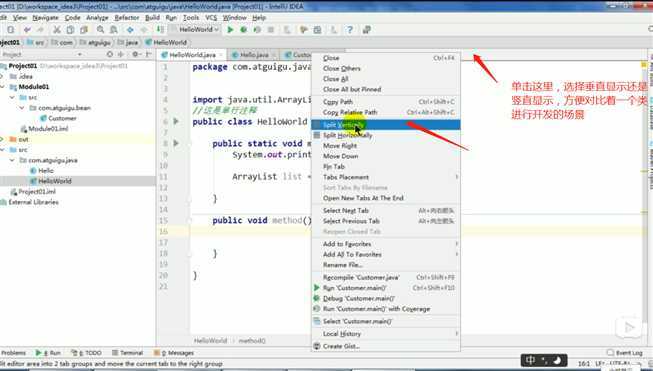Click the Cut scissors icon in toolbar
This screenshot has width=653, height=371.
(x=57, y=30)
